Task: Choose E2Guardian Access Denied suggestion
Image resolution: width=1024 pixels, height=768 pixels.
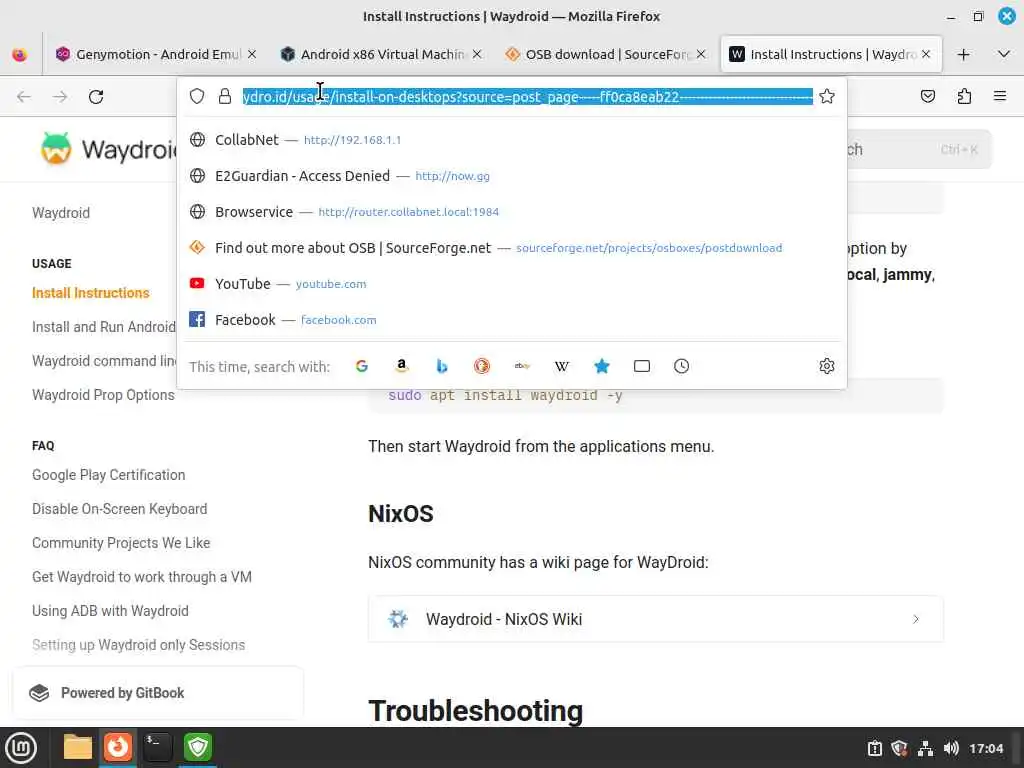Action: point(512,176)
